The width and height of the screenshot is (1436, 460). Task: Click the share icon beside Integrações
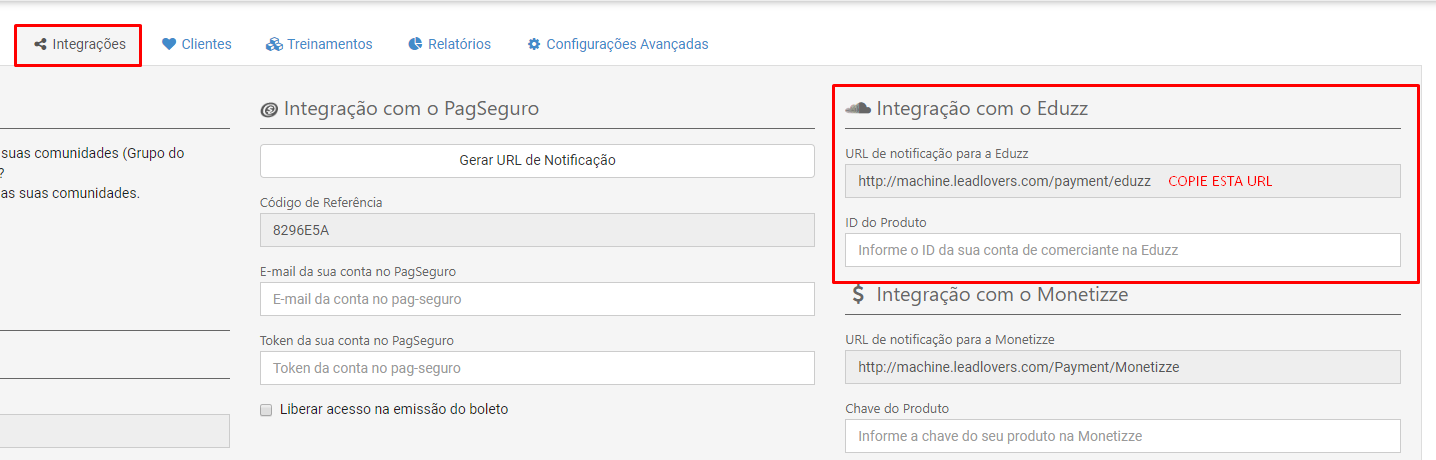(x=41, y=44)
